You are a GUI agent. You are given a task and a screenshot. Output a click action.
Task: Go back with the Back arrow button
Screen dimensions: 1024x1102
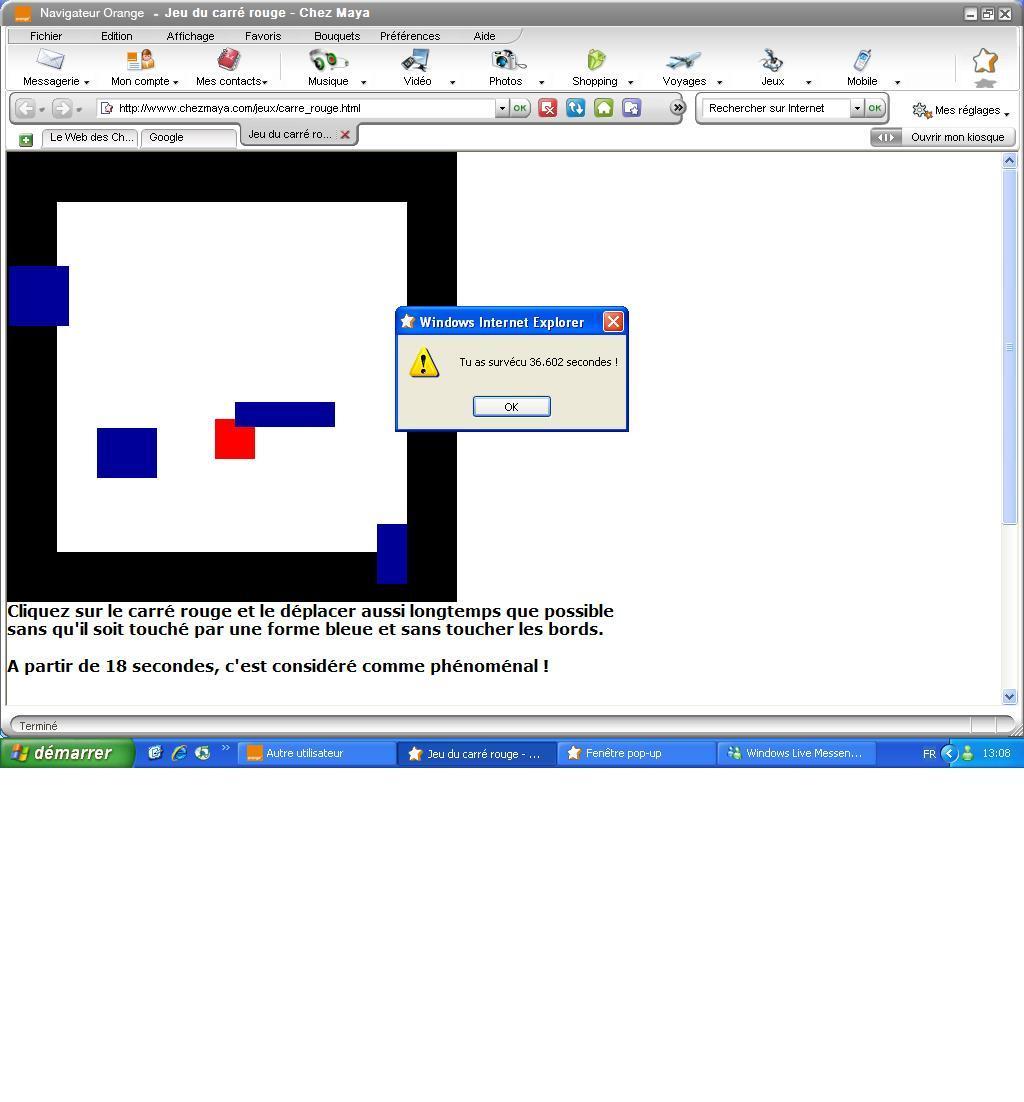pos(25,108)
